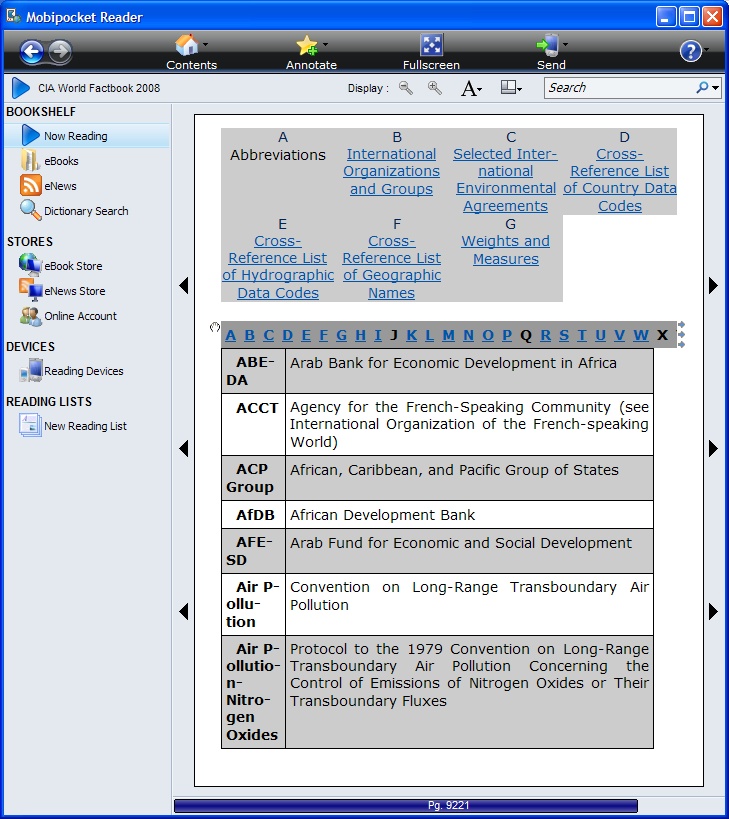This screenshot has height=819, width=729.
Task: Open Selected International Environmental Agreements link
Action: pyautogui.click(x=505, y=180)
